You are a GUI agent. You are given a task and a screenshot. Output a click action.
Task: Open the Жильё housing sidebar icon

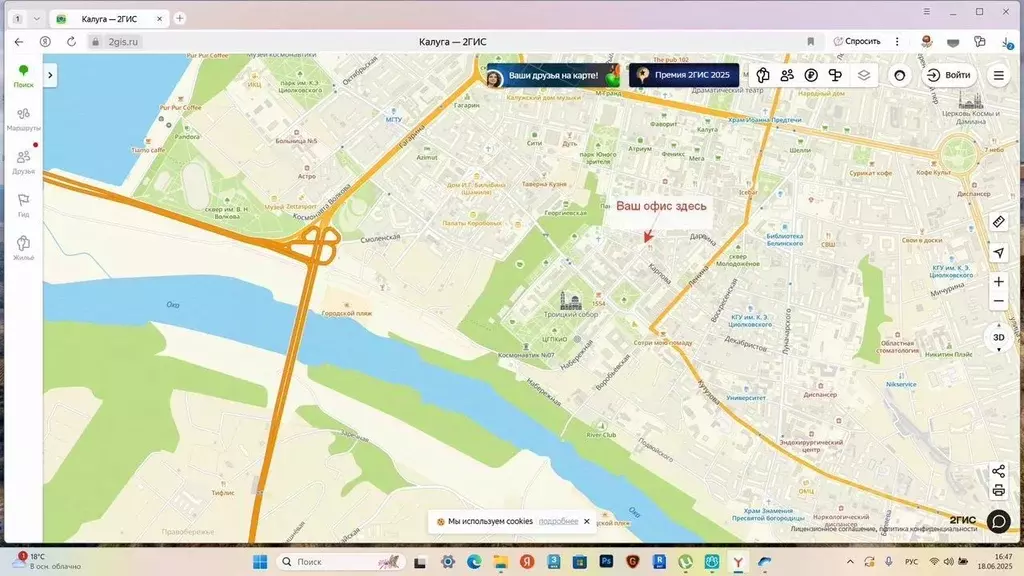pos(23,247)
